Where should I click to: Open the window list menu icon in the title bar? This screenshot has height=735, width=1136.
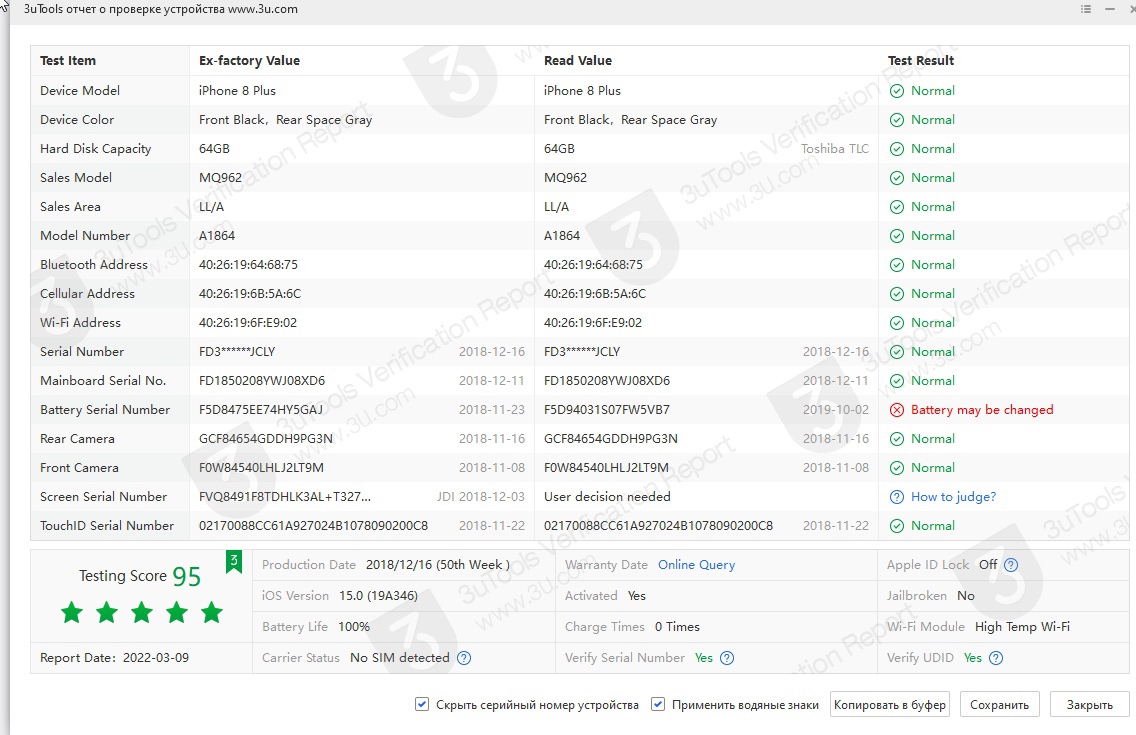[1085, 9]
